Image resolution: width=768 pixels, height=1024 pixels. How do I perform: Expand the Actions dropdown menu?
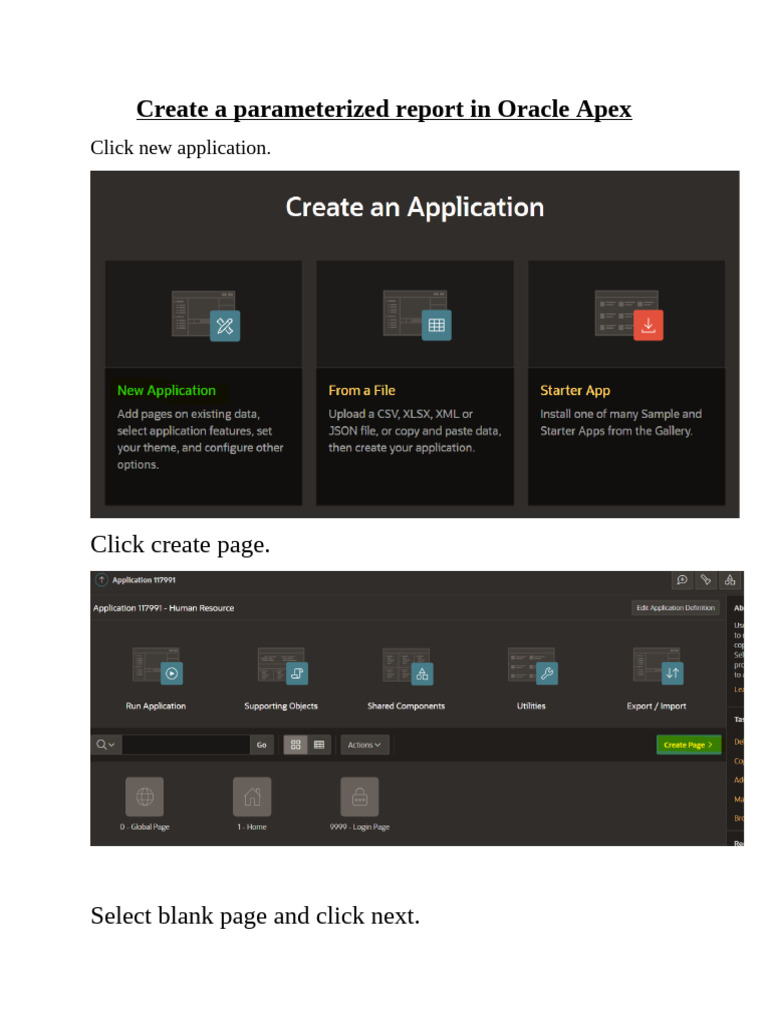click(364, 744)
